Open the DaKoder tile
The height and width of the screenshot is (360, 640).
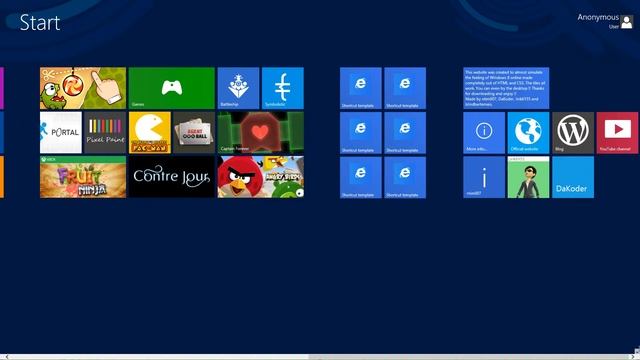(x=573, y=177)
